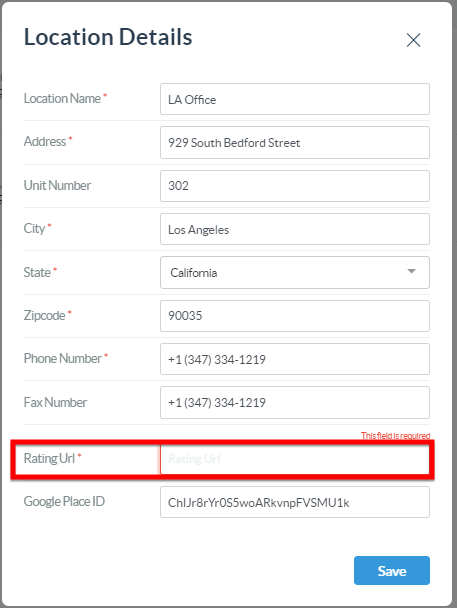Open the State dropdown showing California

click(295, 272)
